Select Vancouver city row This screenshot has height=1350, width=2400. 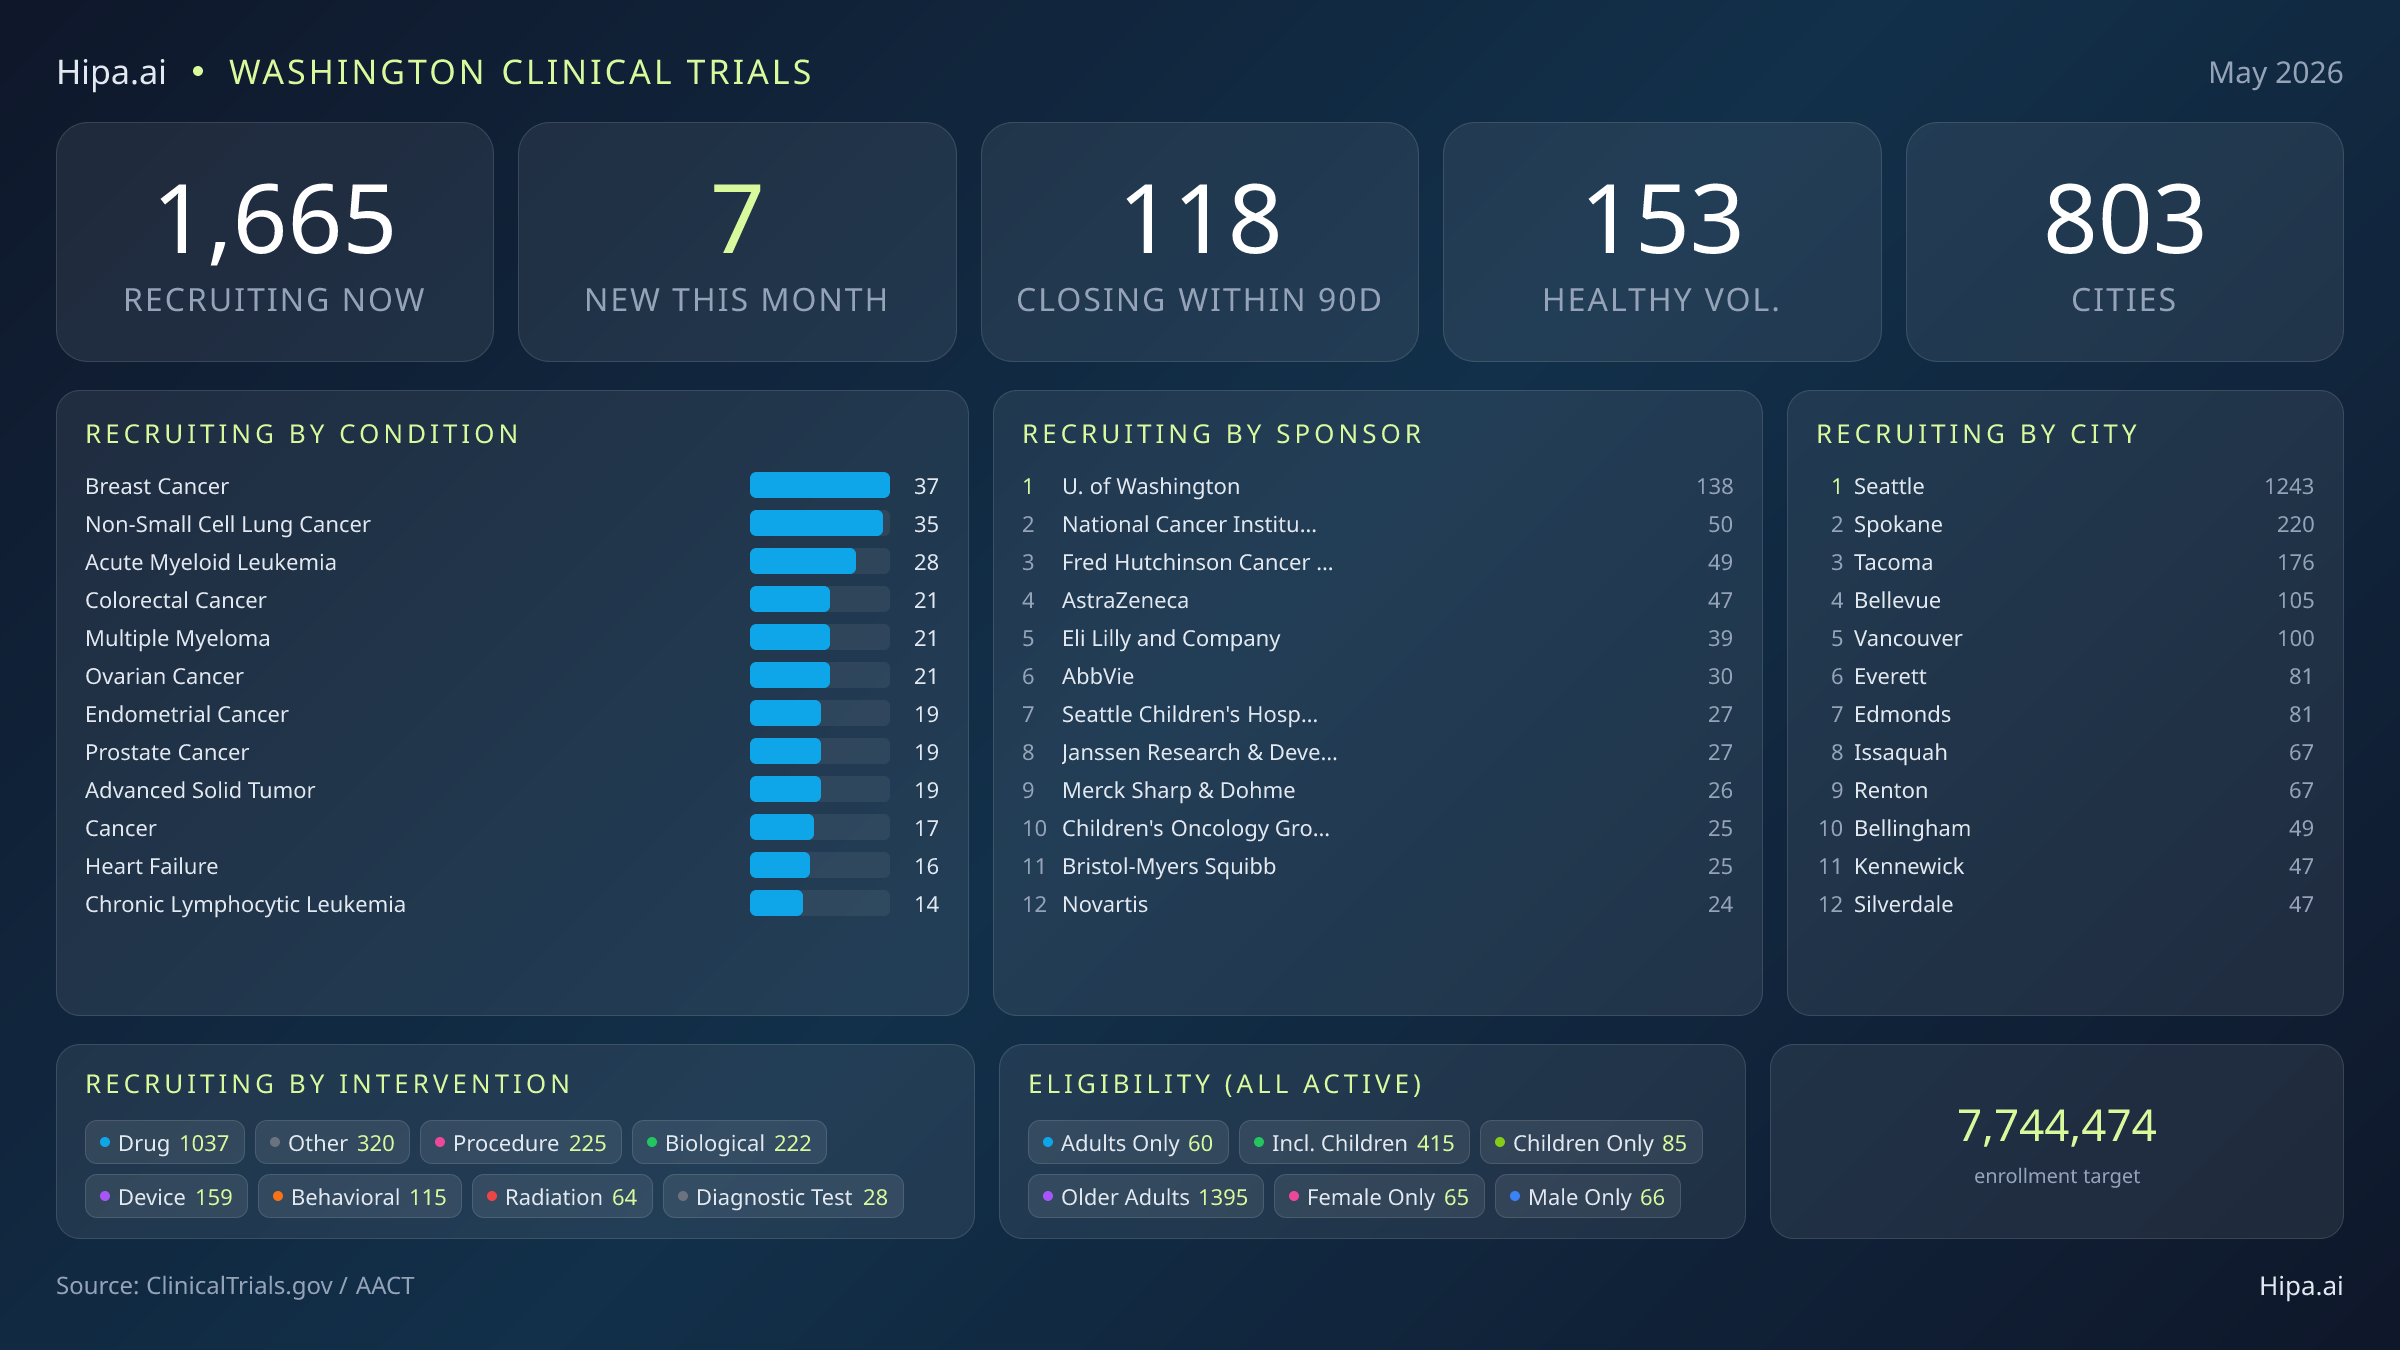pyautogui.click(x=2065, y=637)
